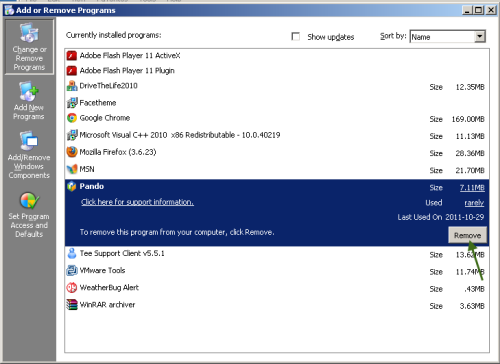Select Tee Support Client v5.5.1 entry
The height and width of the screenshot is (364, 500).
(122, 253)
